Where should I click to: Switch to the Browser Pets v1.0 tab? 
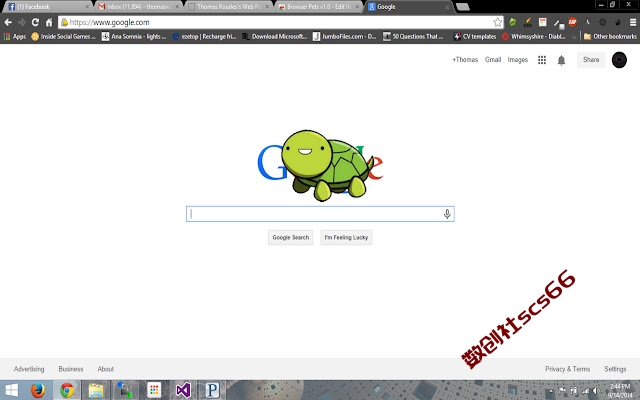tap(319, 7)
